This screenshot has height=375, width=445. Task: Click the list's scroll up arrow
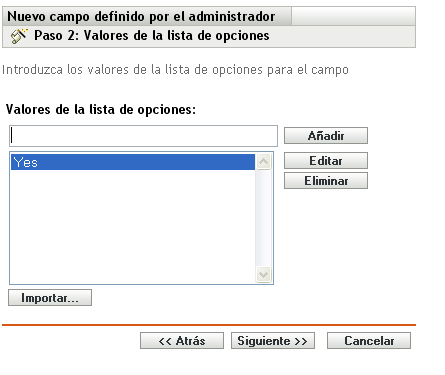pyautogui.click(x=263, y=162)
